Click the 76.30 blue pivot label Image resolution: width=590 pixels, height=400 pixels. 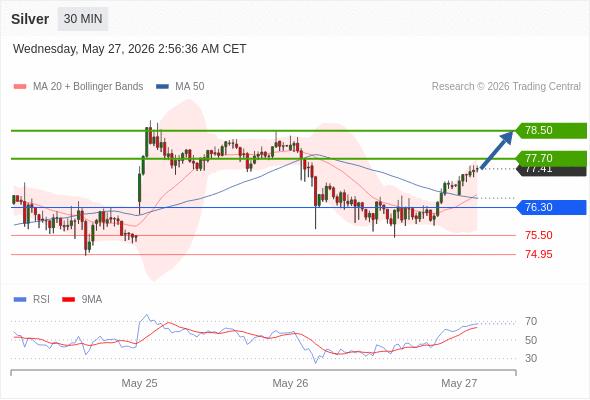[x=551, y=207]
